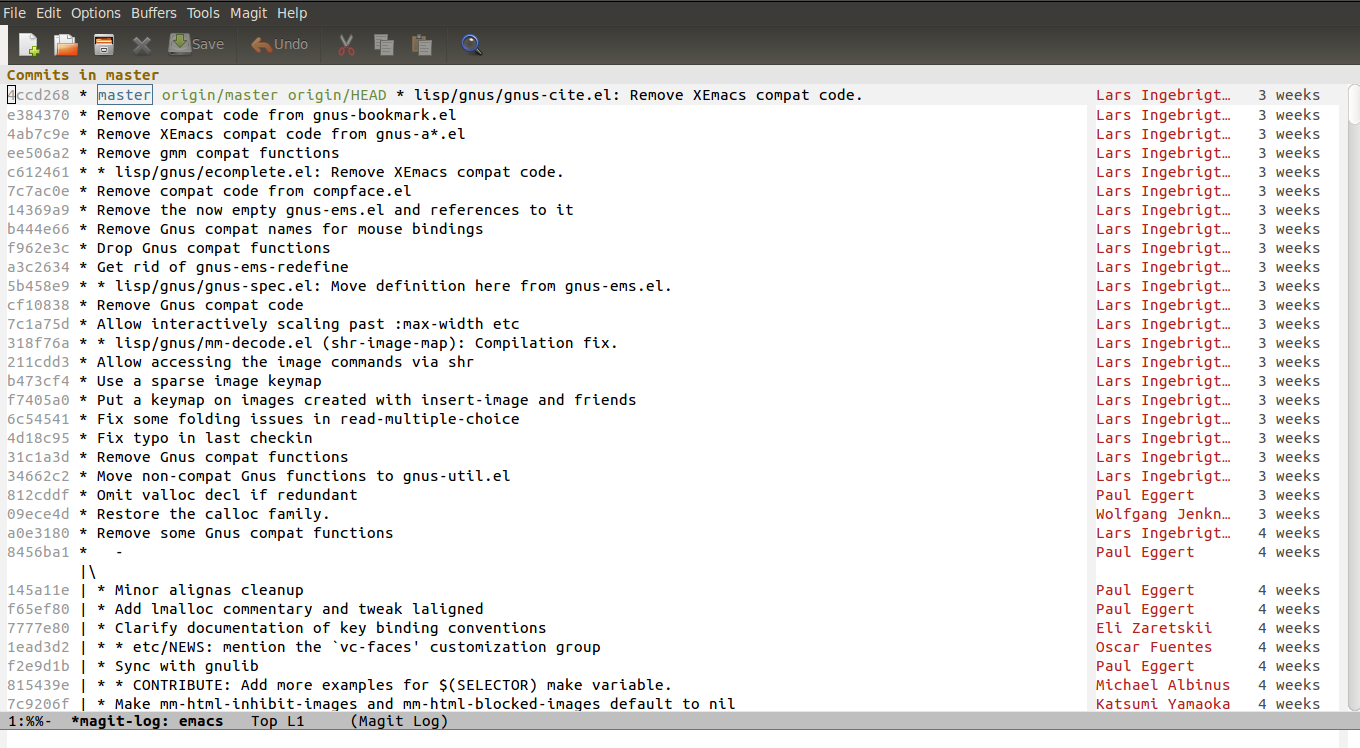1360x748 pixels.
Task: Click the 'Commits in master' header
Action: (83, 75)
